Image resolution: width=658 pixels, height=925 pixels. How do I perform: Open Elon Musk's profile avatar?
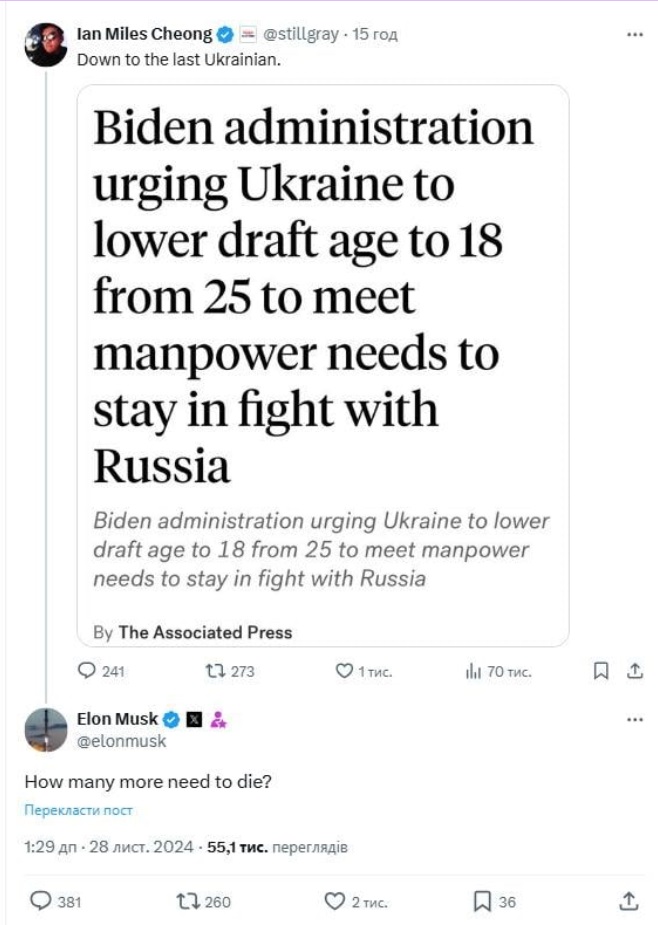tap(46, 729)
